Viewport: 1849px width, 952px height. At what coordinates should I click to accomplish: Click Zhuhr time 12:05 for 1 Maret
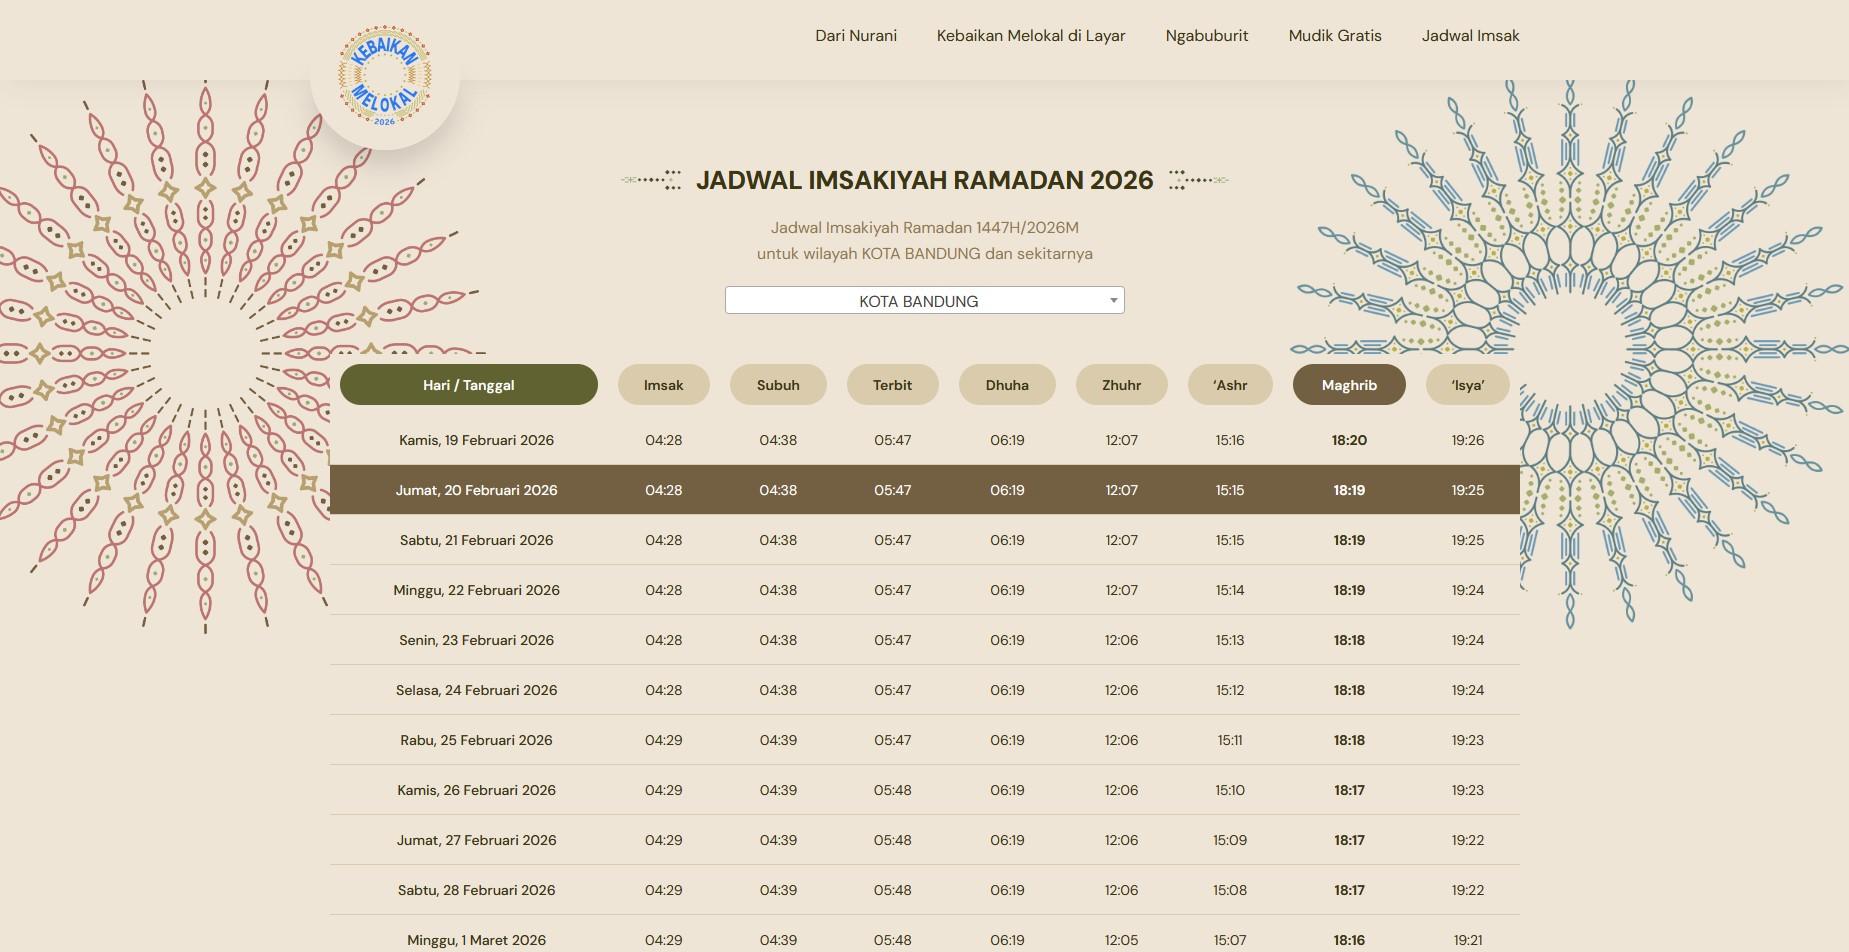1122,940
